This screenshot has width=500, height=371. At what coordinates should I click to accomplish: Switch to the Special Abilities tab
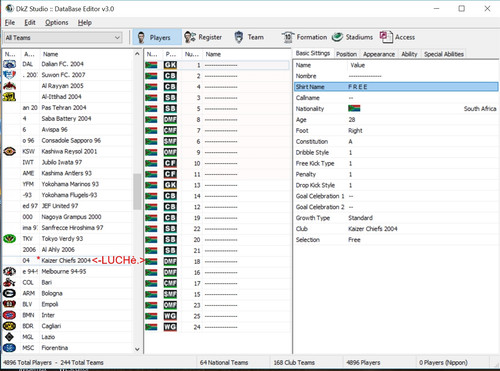444,54
